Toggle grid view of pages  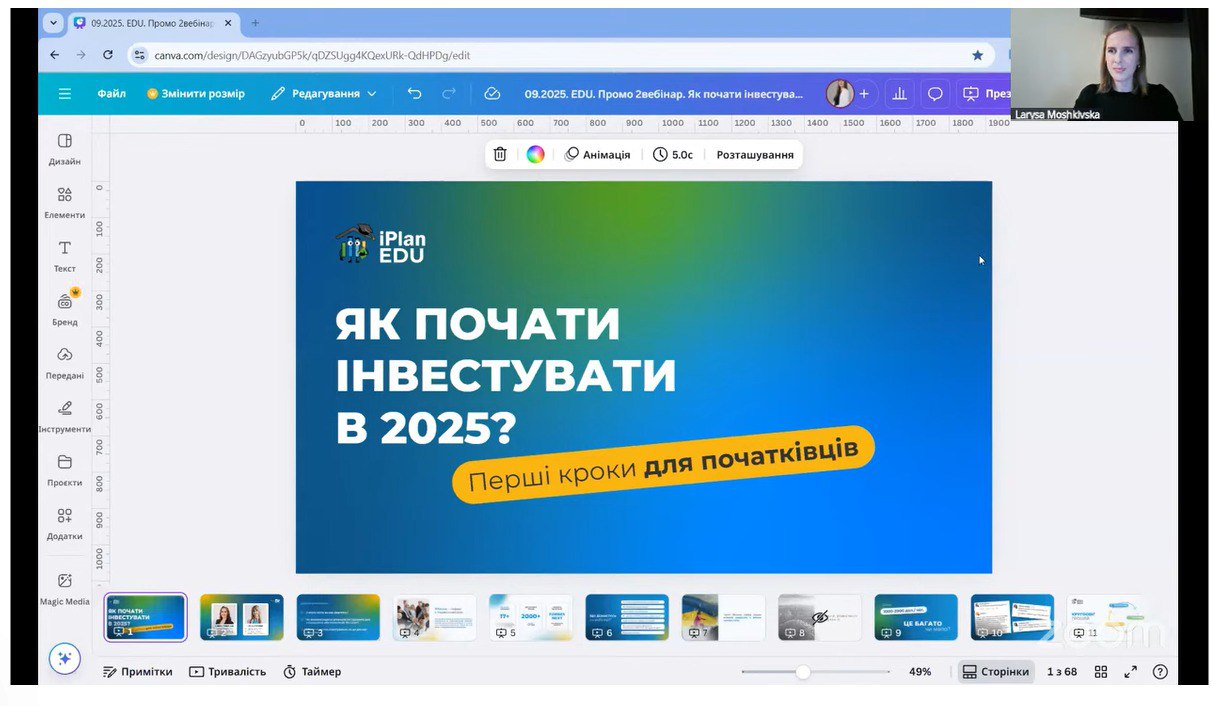1100,672
